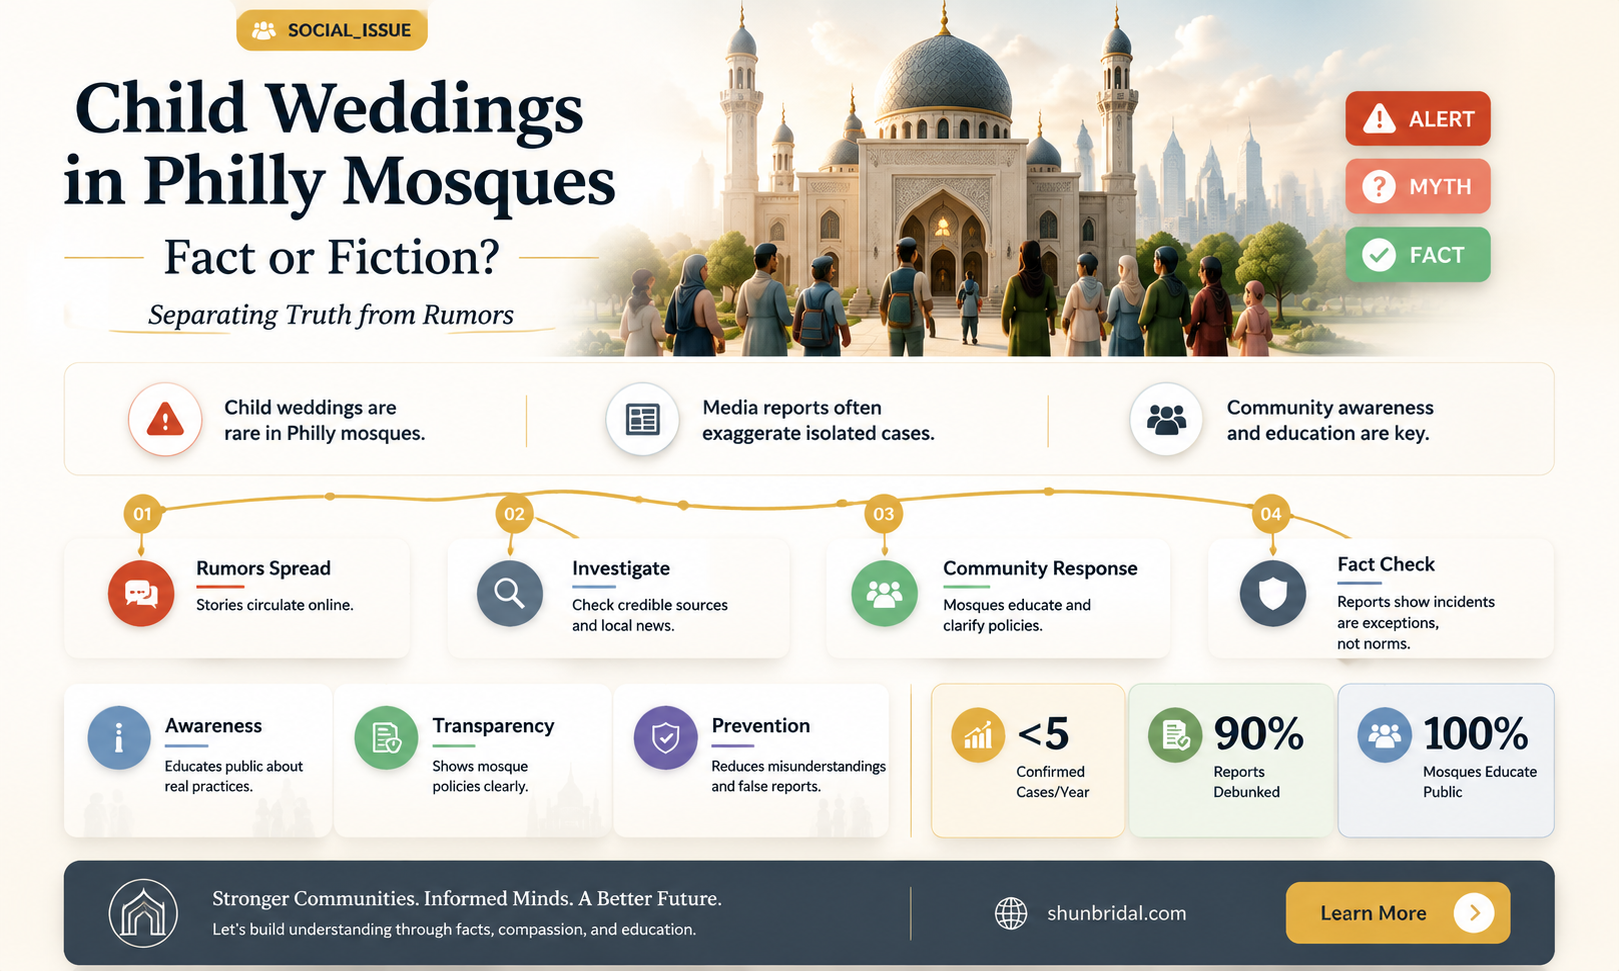Click 'Separating Truth from Rumors' tagline
Viewport: 1619px width, 971px height.
(x=331, y=315)
